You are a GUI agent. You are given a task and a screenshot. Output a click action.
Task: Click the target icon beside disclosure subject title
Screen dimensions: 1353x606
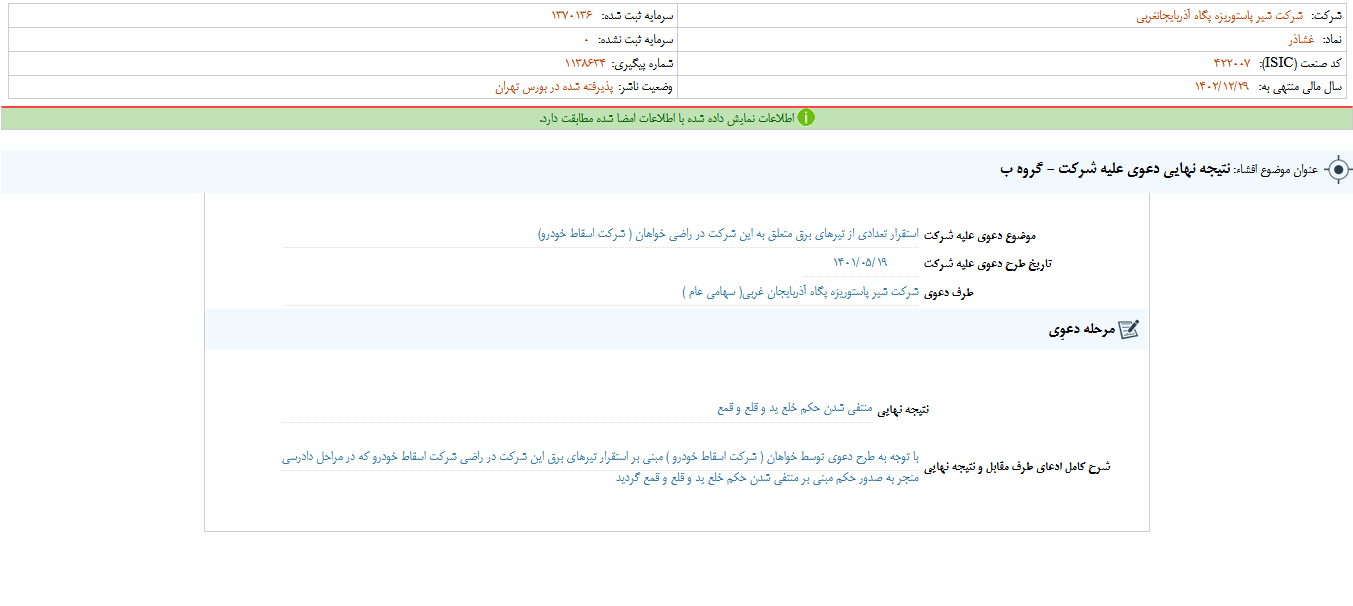click(x=1338, y=170)
